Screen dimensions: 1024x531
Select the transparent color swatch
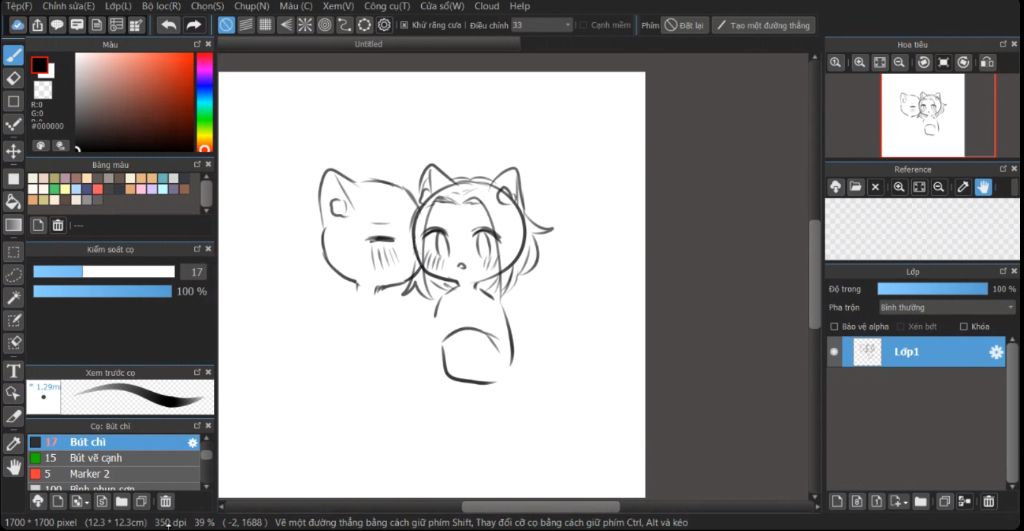[43, 89]
